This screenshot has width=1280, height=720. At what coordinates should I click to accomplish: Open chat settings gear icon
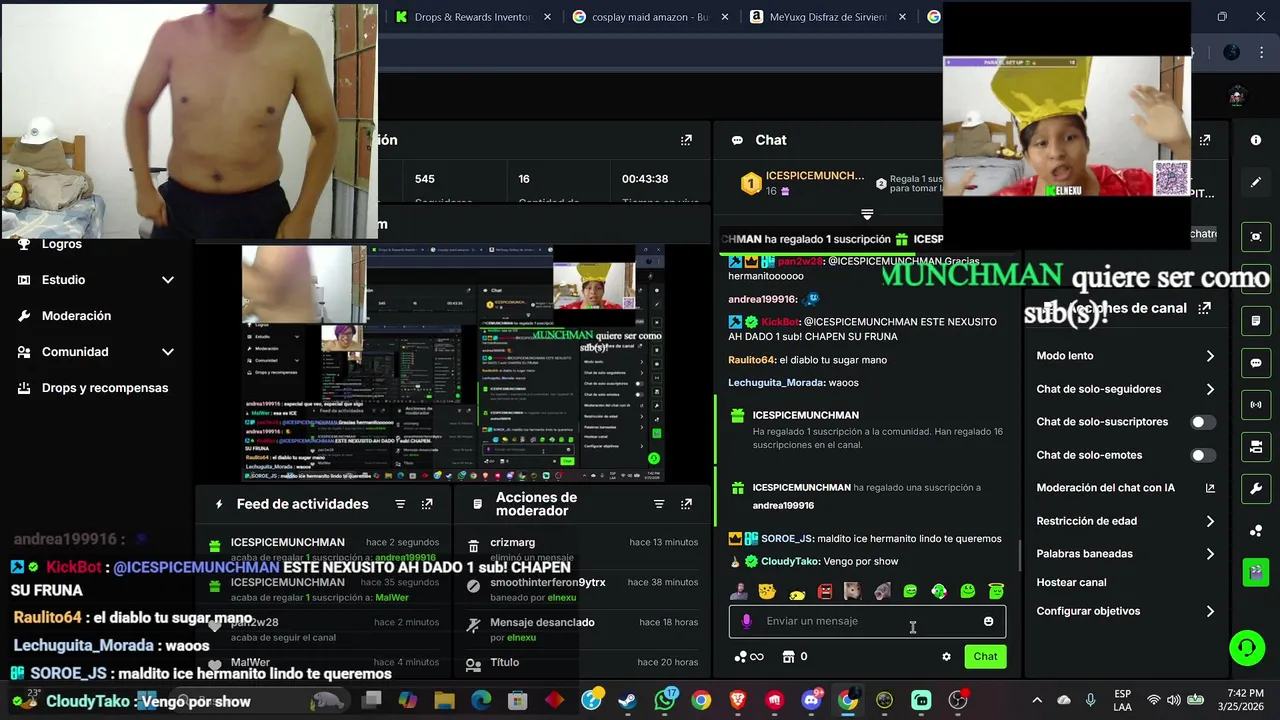click(x=946, y=657)
